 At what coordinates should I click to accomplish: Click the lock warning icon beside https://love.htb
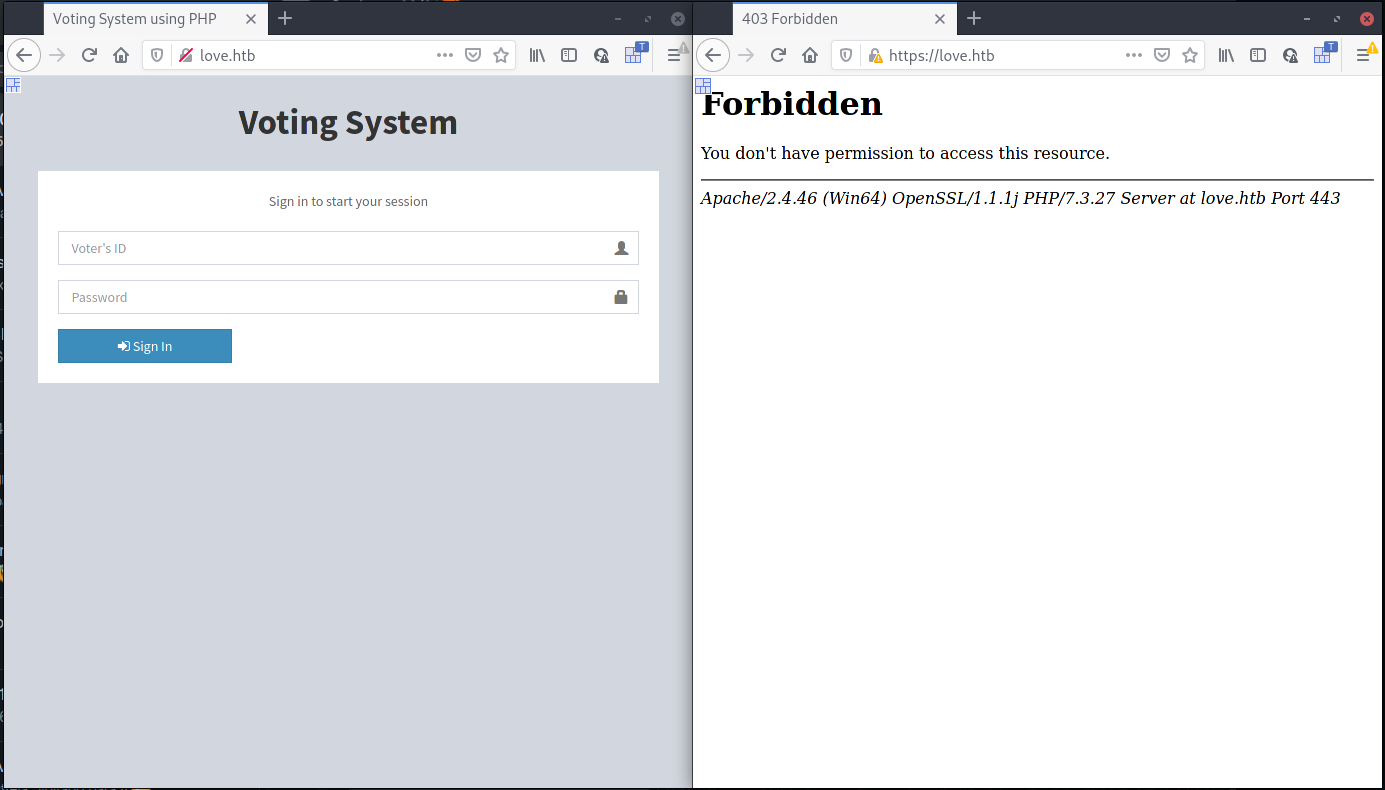click(x=875, y=56)
